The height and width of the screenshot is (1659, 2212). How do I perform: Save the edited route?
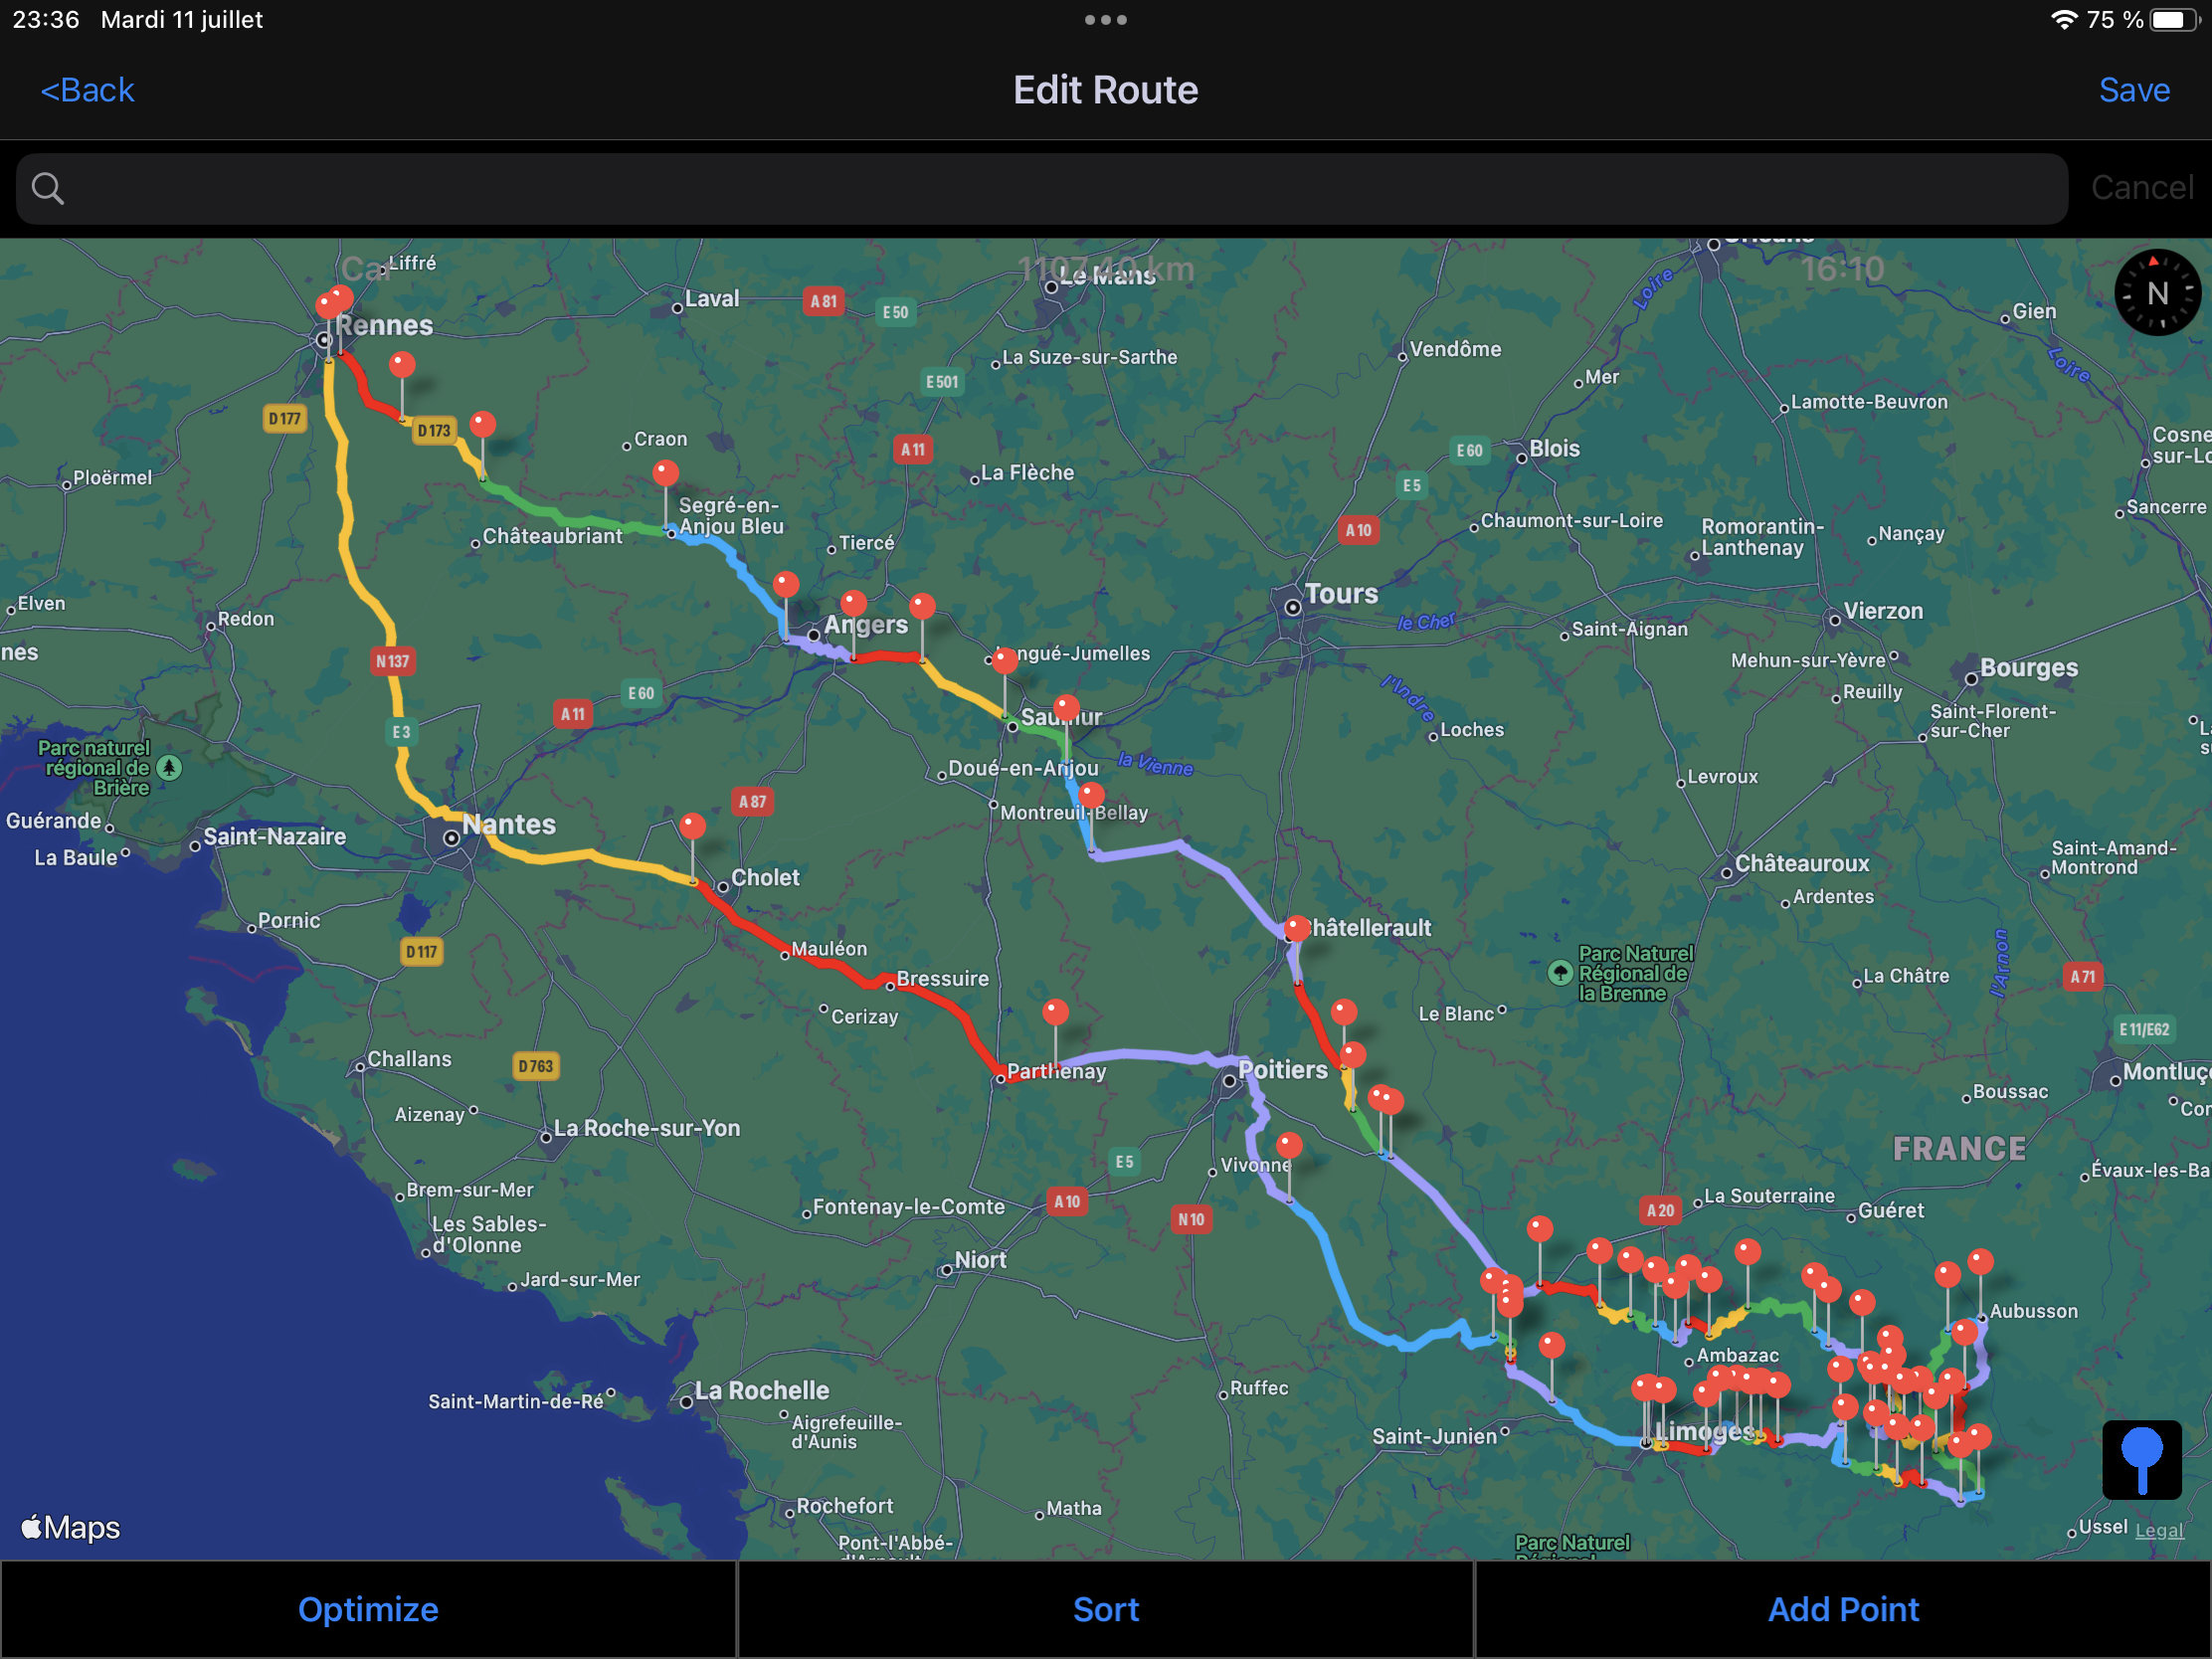pos(2134,90)
